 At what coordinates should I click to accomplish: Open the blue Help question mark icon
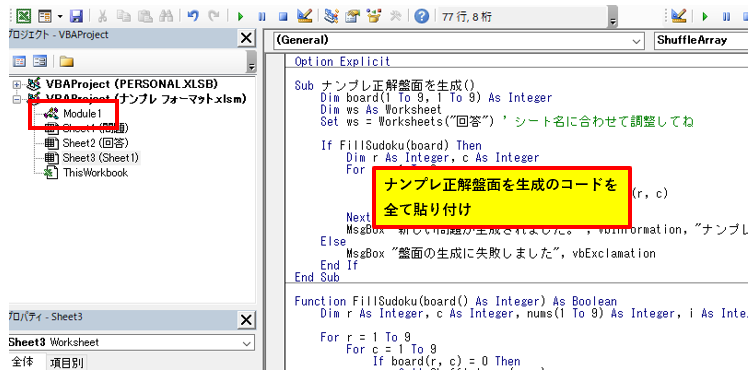pos(422,17)
